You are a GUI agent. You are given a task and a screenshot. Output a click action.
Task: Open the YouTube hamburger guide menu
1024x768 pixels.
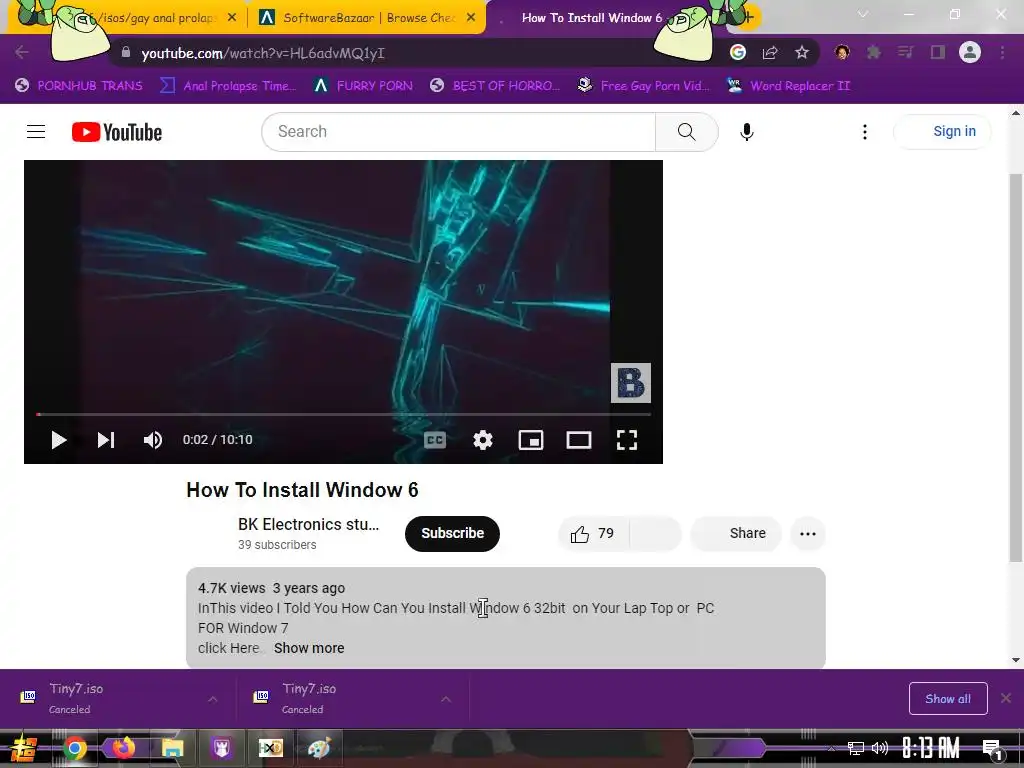point(36,132)
